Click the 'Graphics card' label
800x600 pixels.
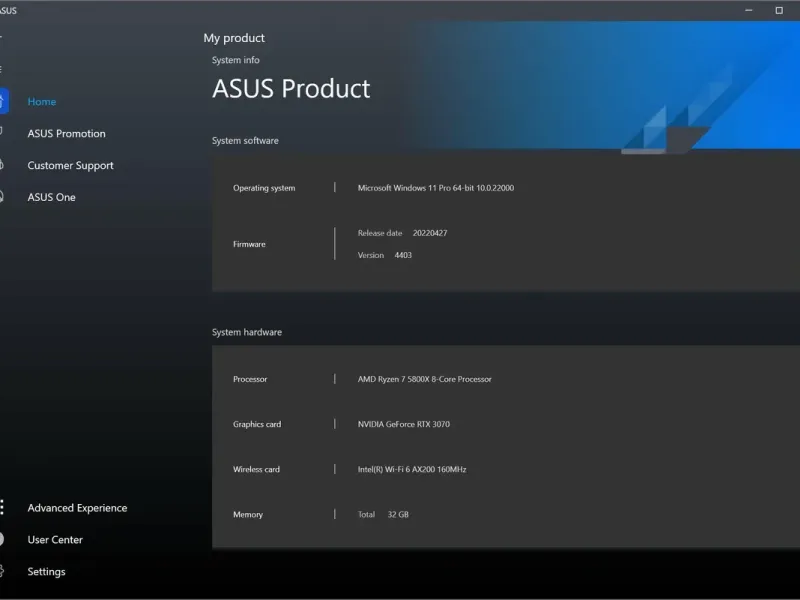click(x=257, y=424)
